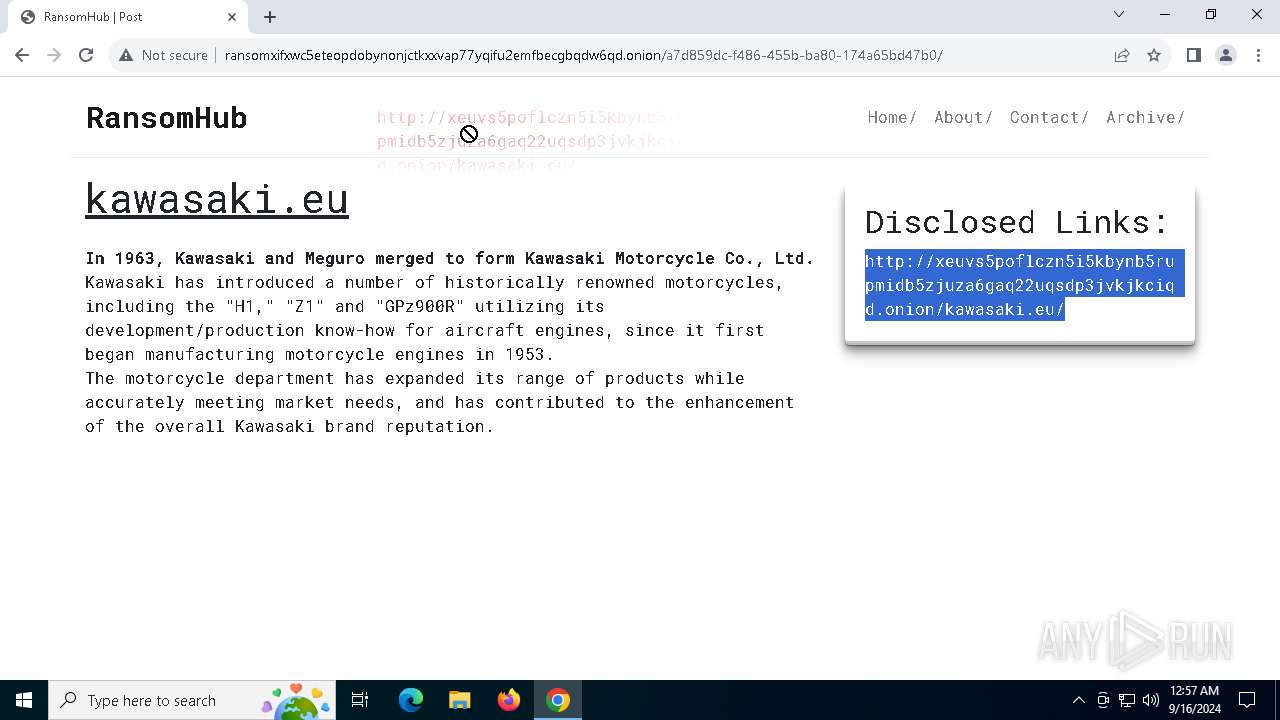Image resolution: width=1280 pixels, height=720 pixels.
Task: Open Task View on the taskbar
Action: point(360,700)
